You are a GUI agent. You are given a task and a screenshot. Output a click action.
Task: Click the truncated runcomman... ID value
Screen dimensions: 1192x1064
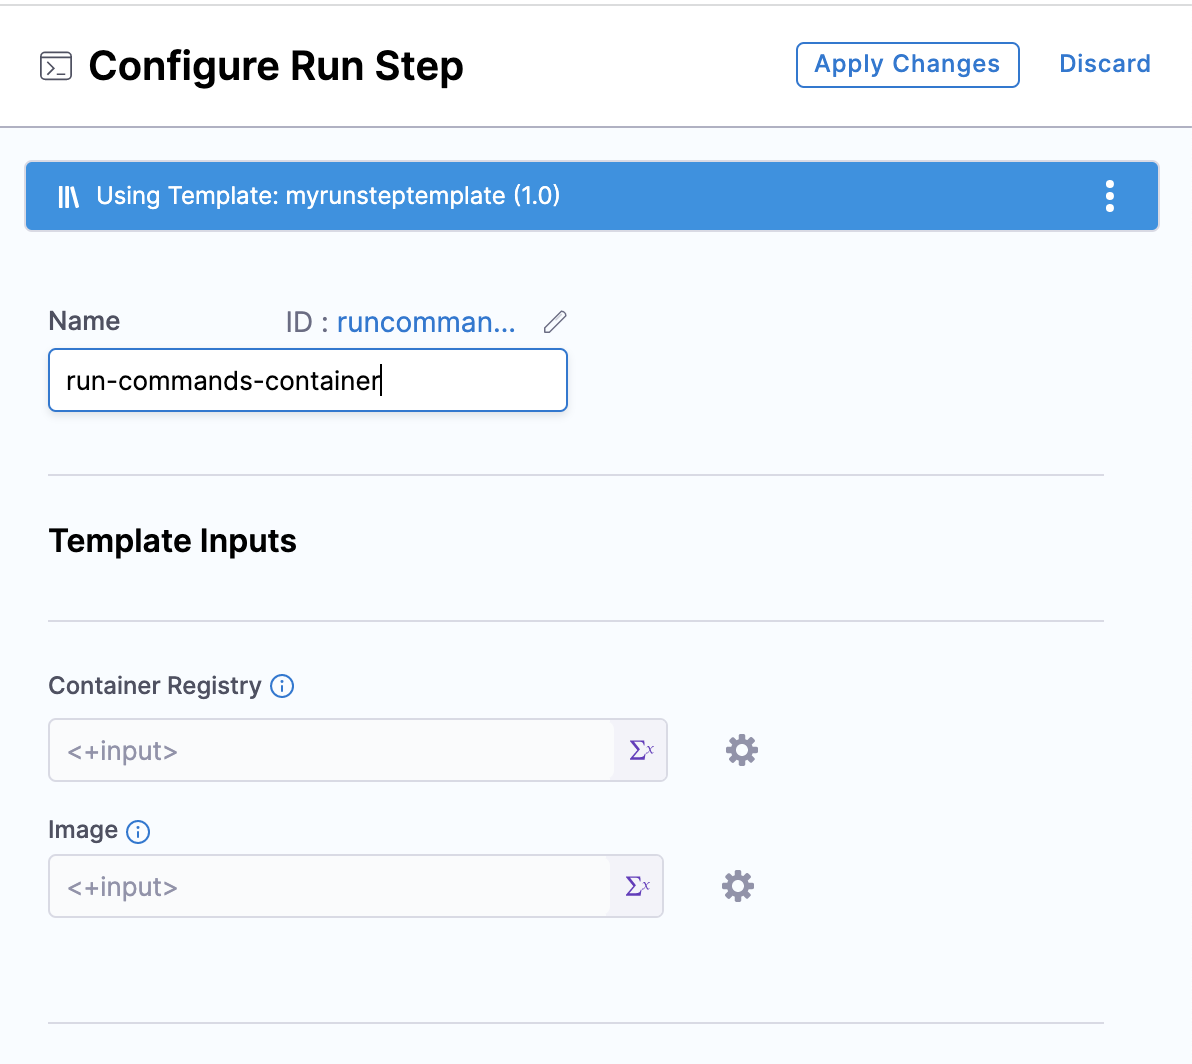(x=426, y=322)
